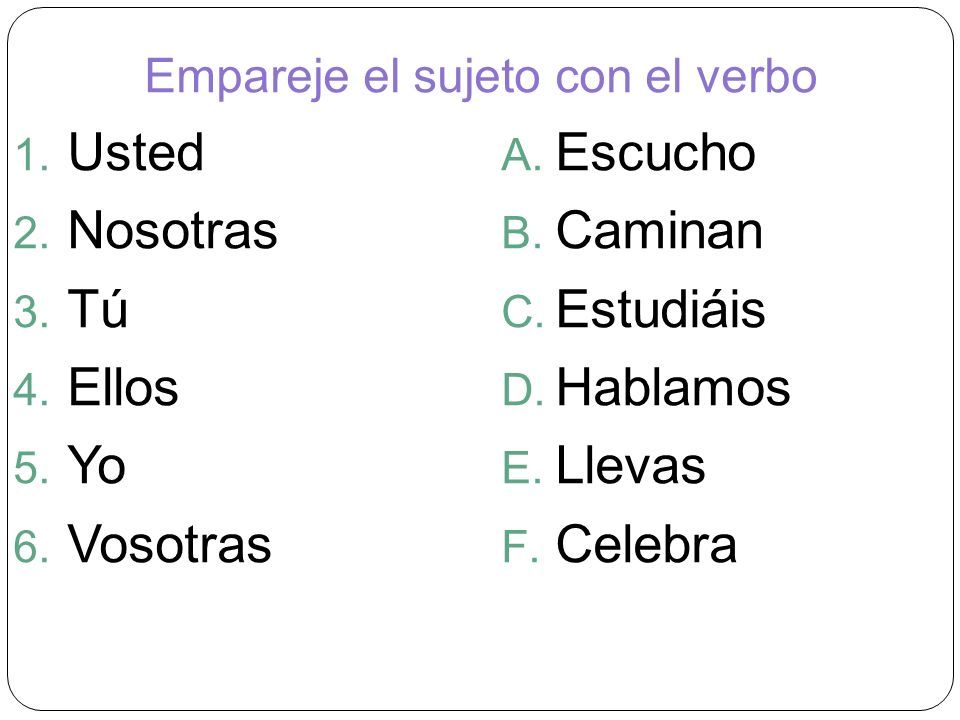Select the subject 'Usted'
The width and height of the screenshot is (960, 720).
point(136,152)
